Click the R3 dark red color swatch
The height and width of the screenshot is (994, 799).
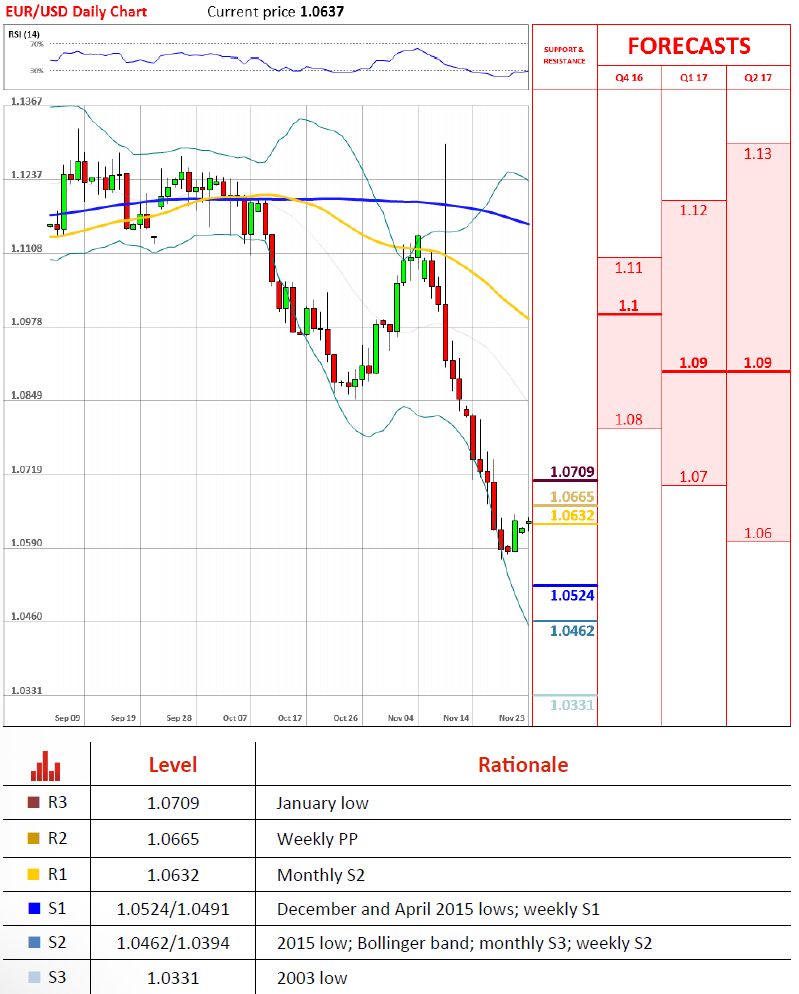34,803
